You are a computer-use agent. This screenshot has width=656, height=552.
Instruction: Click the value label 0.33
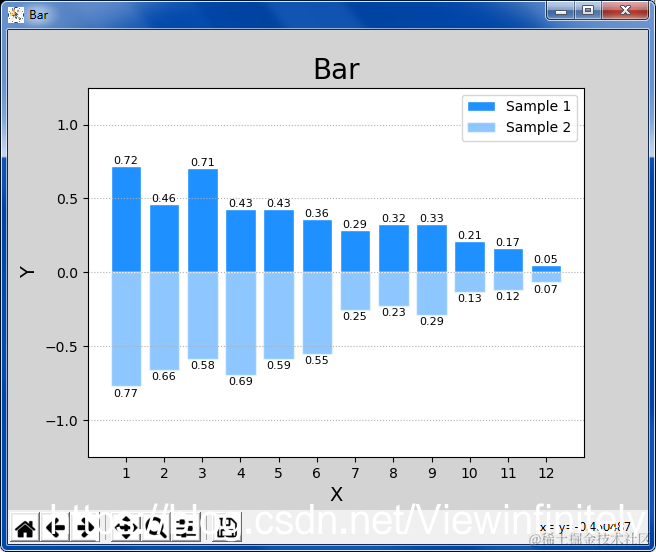pyautogui.click(x=432, y=218)
